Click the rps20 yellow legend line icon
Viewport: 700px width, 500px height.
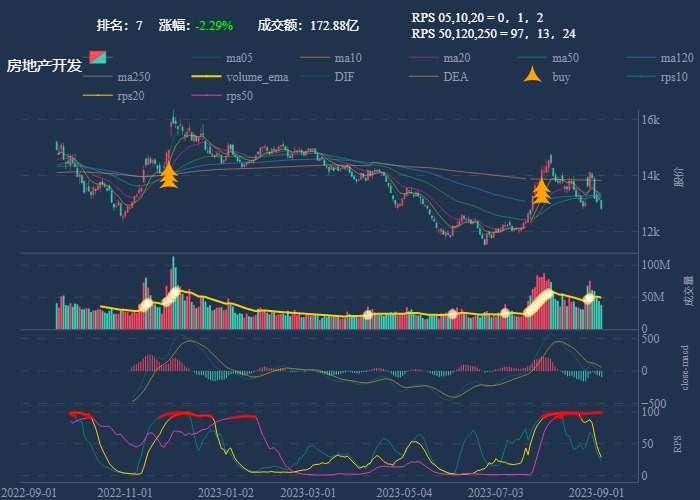(98, 96)
